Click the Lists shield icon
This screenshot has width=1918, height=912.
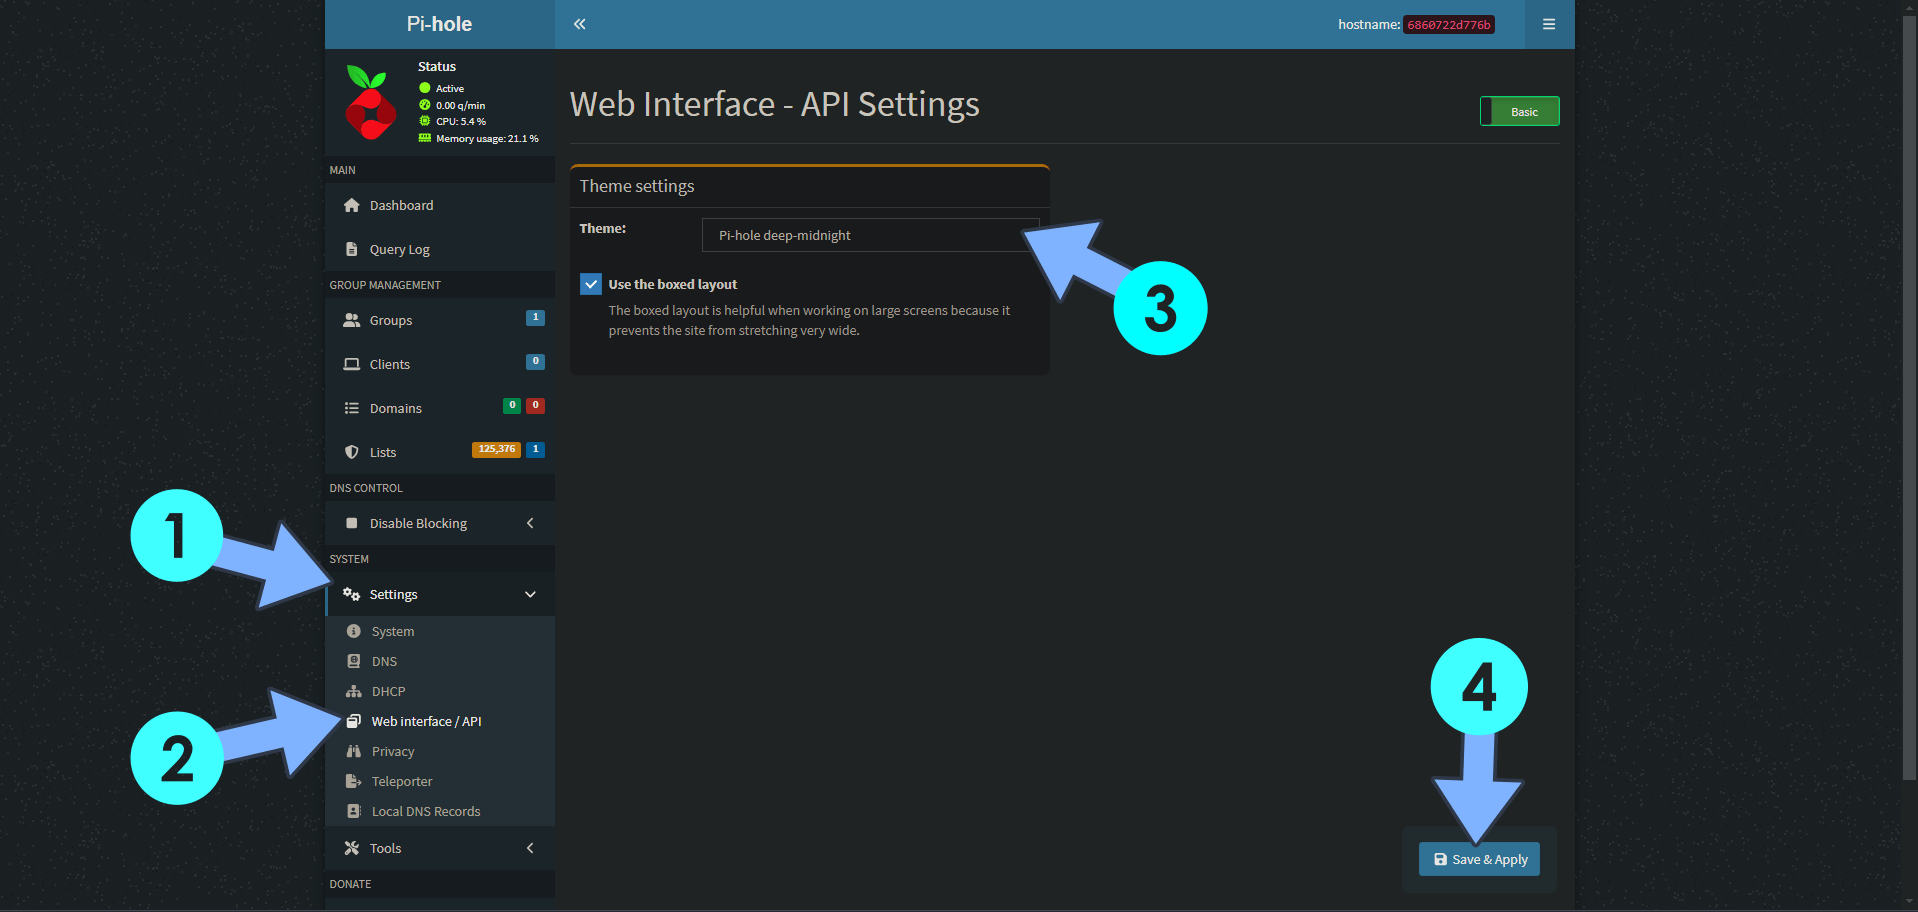(352, 452)
